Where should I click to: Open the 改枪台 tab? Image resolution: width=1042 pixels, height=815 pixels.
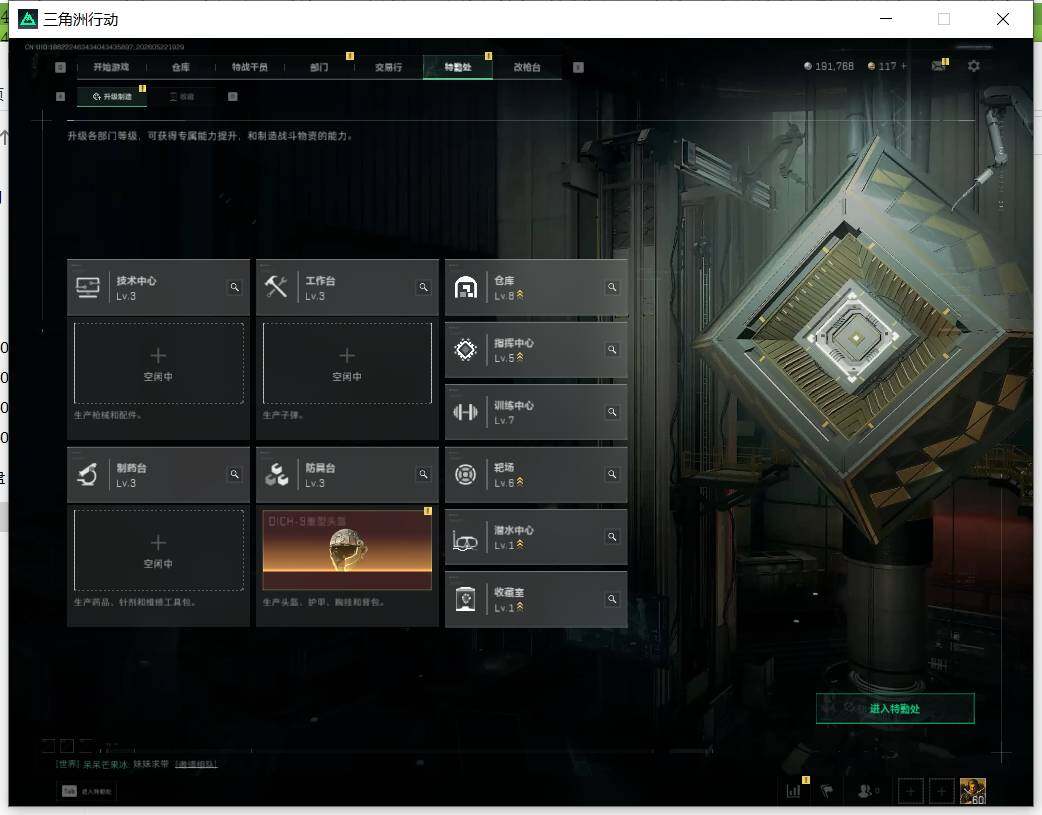[527, 67]
